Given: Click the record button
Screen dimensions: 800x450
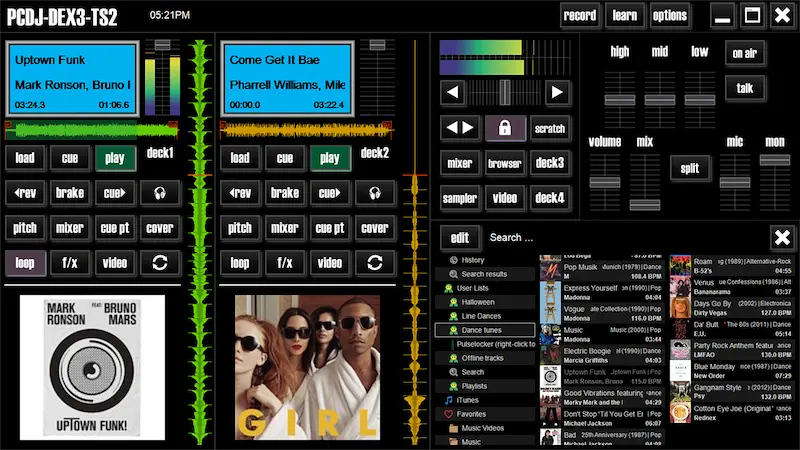Looking at the screenshot, I should click(579, 16).
